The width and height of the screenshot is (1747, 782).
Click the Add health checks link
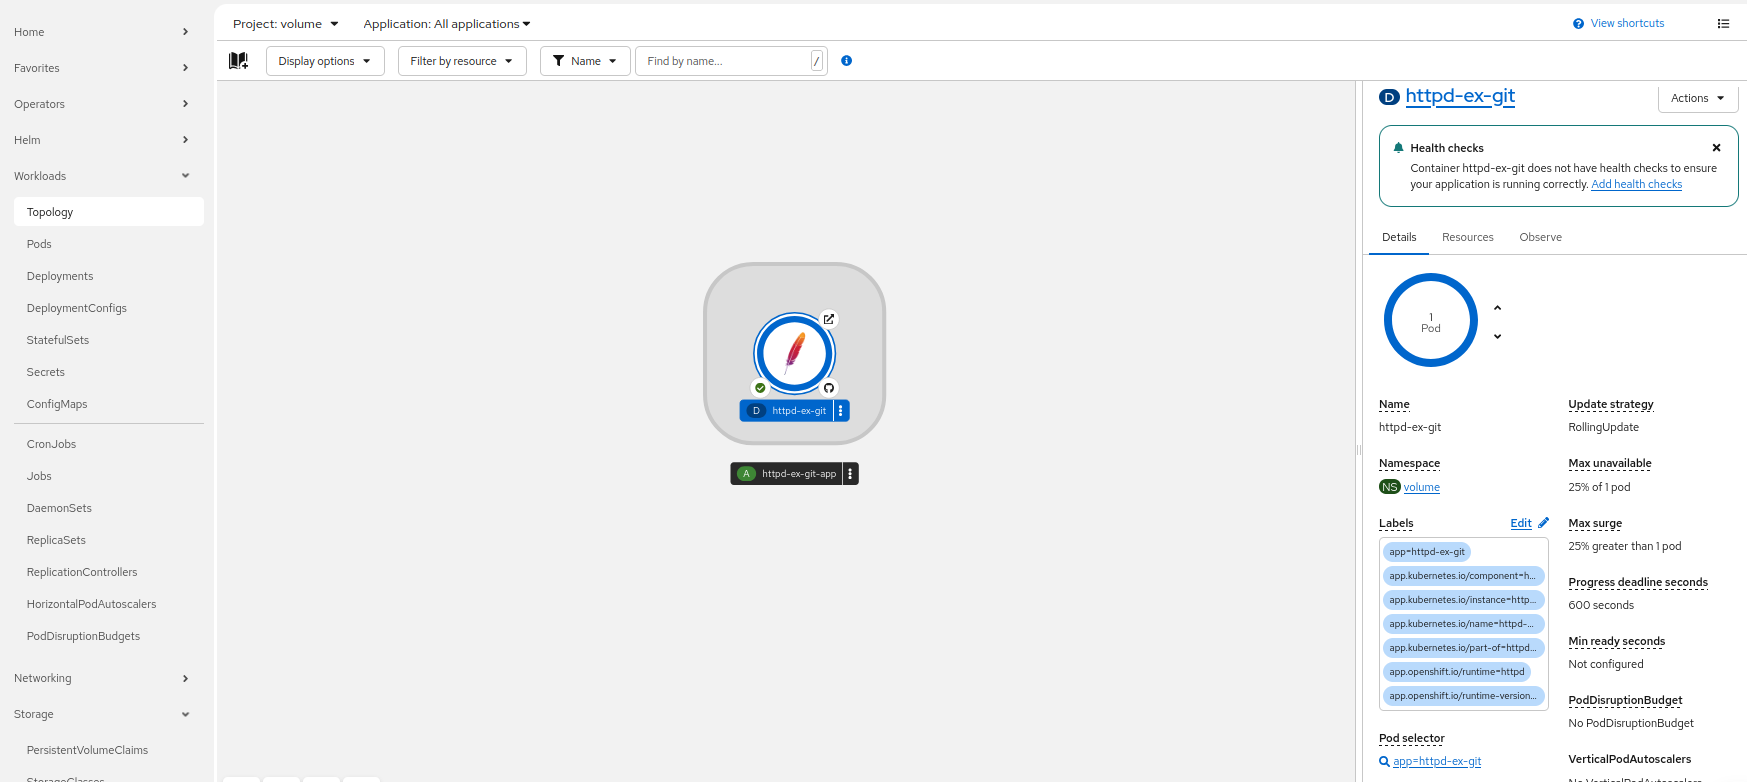click(1636, 184)
